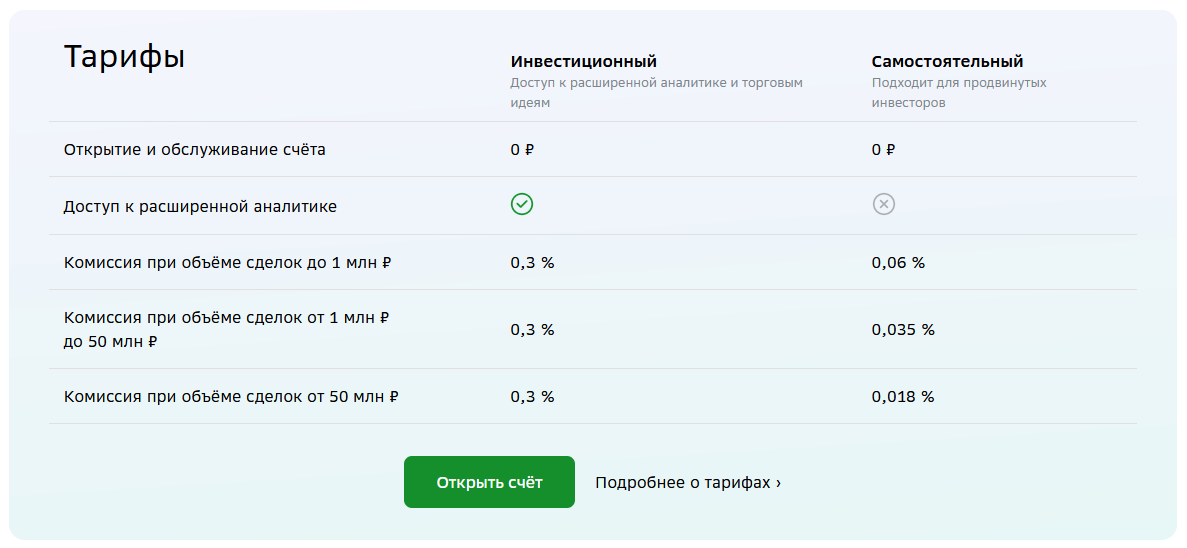Click the 0,06 % commission value
1187x548 pixels.
pyautogui.click(x=898, y=263)
